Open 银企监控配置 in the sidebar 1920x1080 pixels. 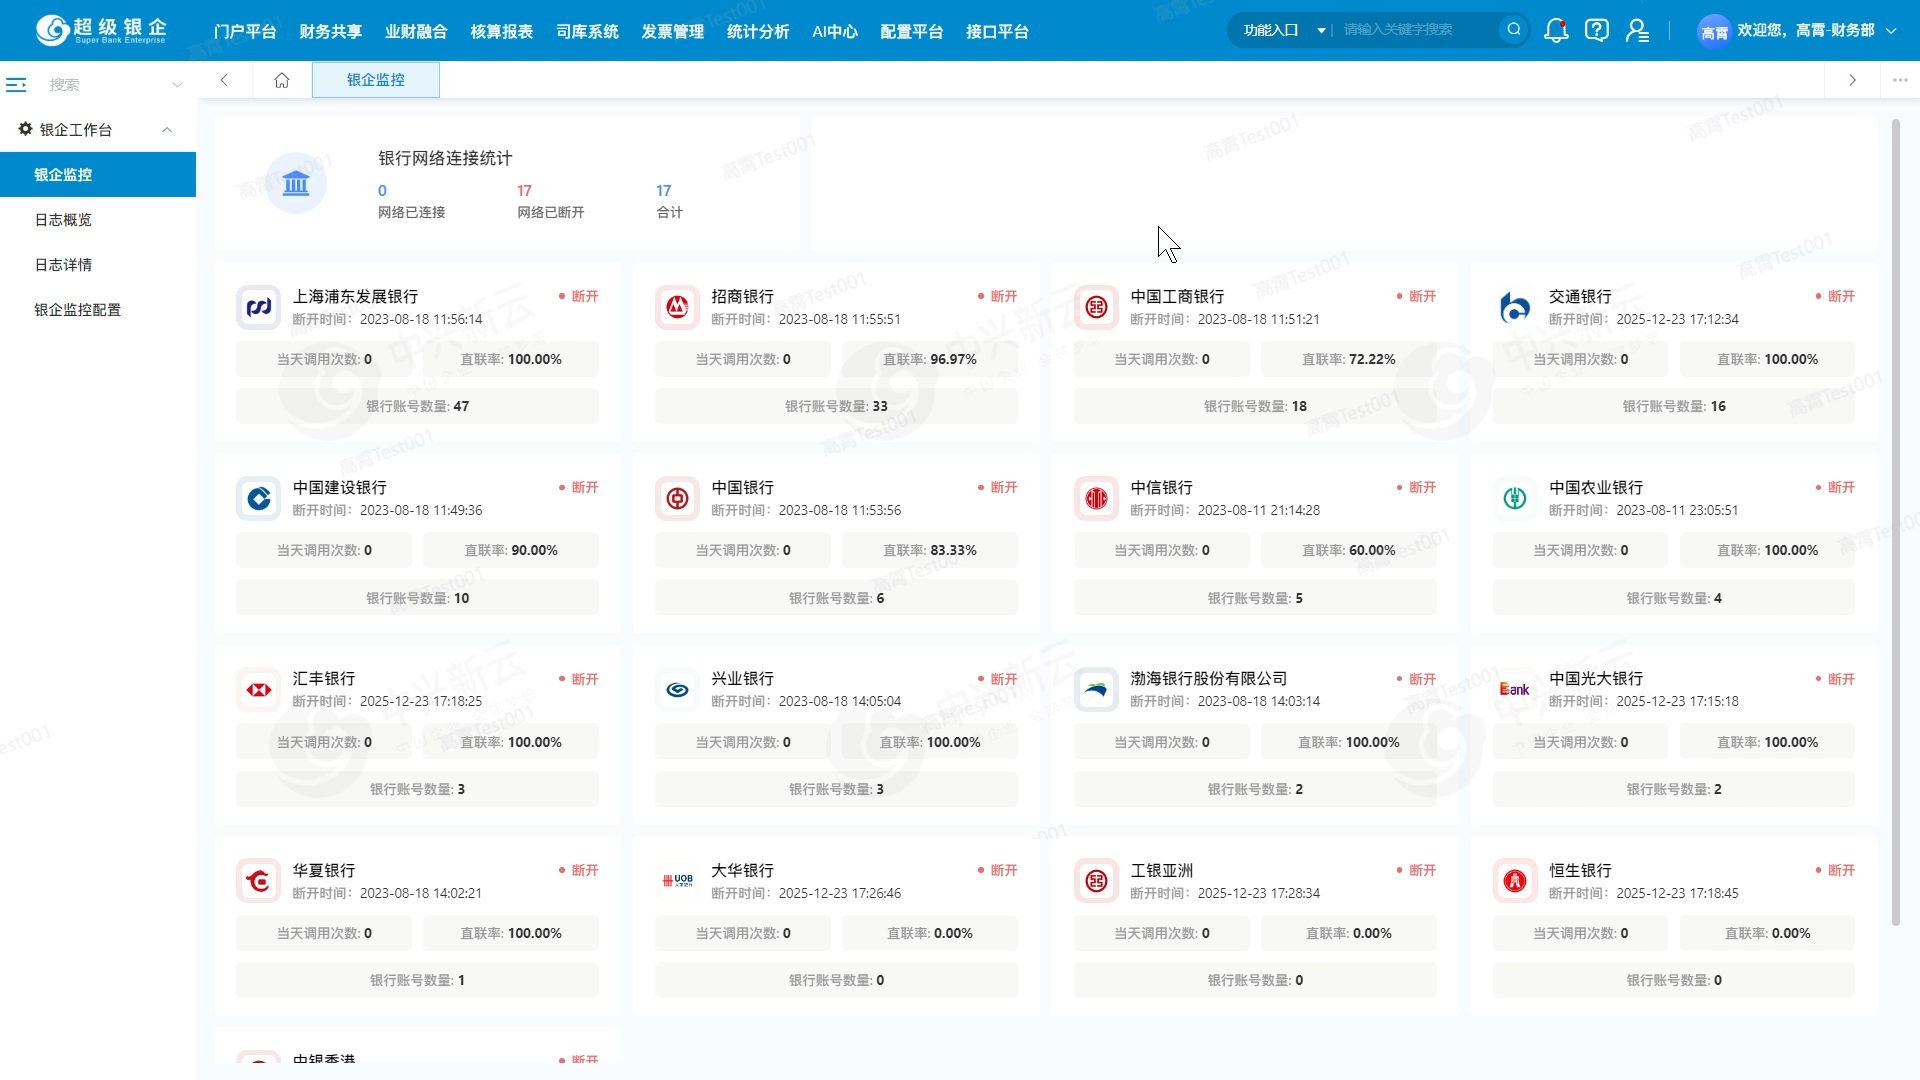point(78,310)
